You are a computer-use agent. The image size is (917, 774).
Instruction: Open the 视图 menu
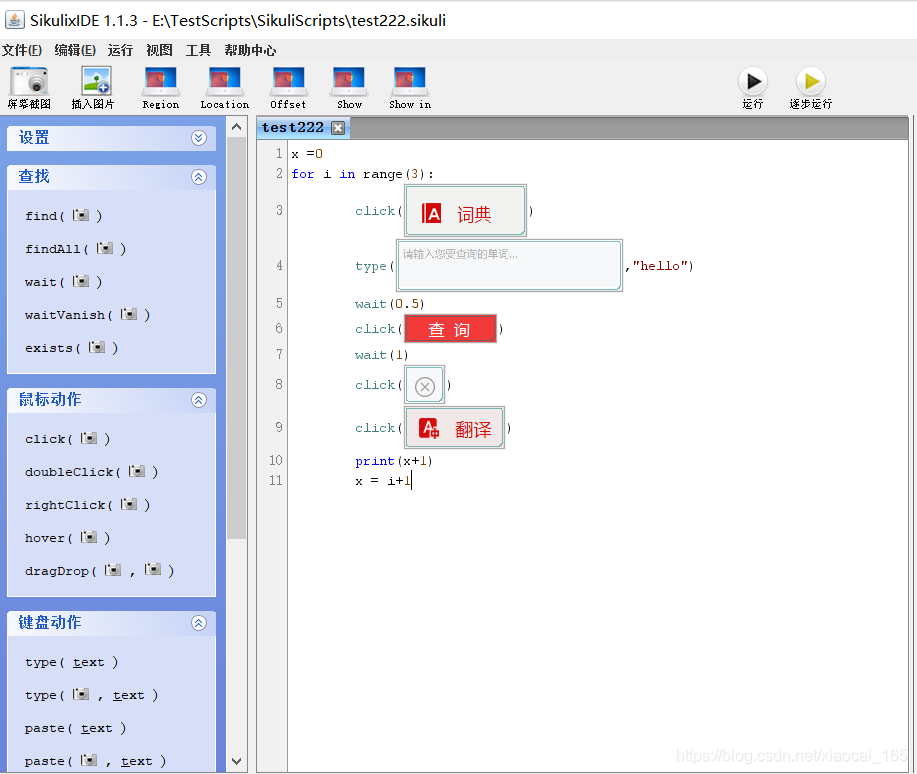pos(159,50)
